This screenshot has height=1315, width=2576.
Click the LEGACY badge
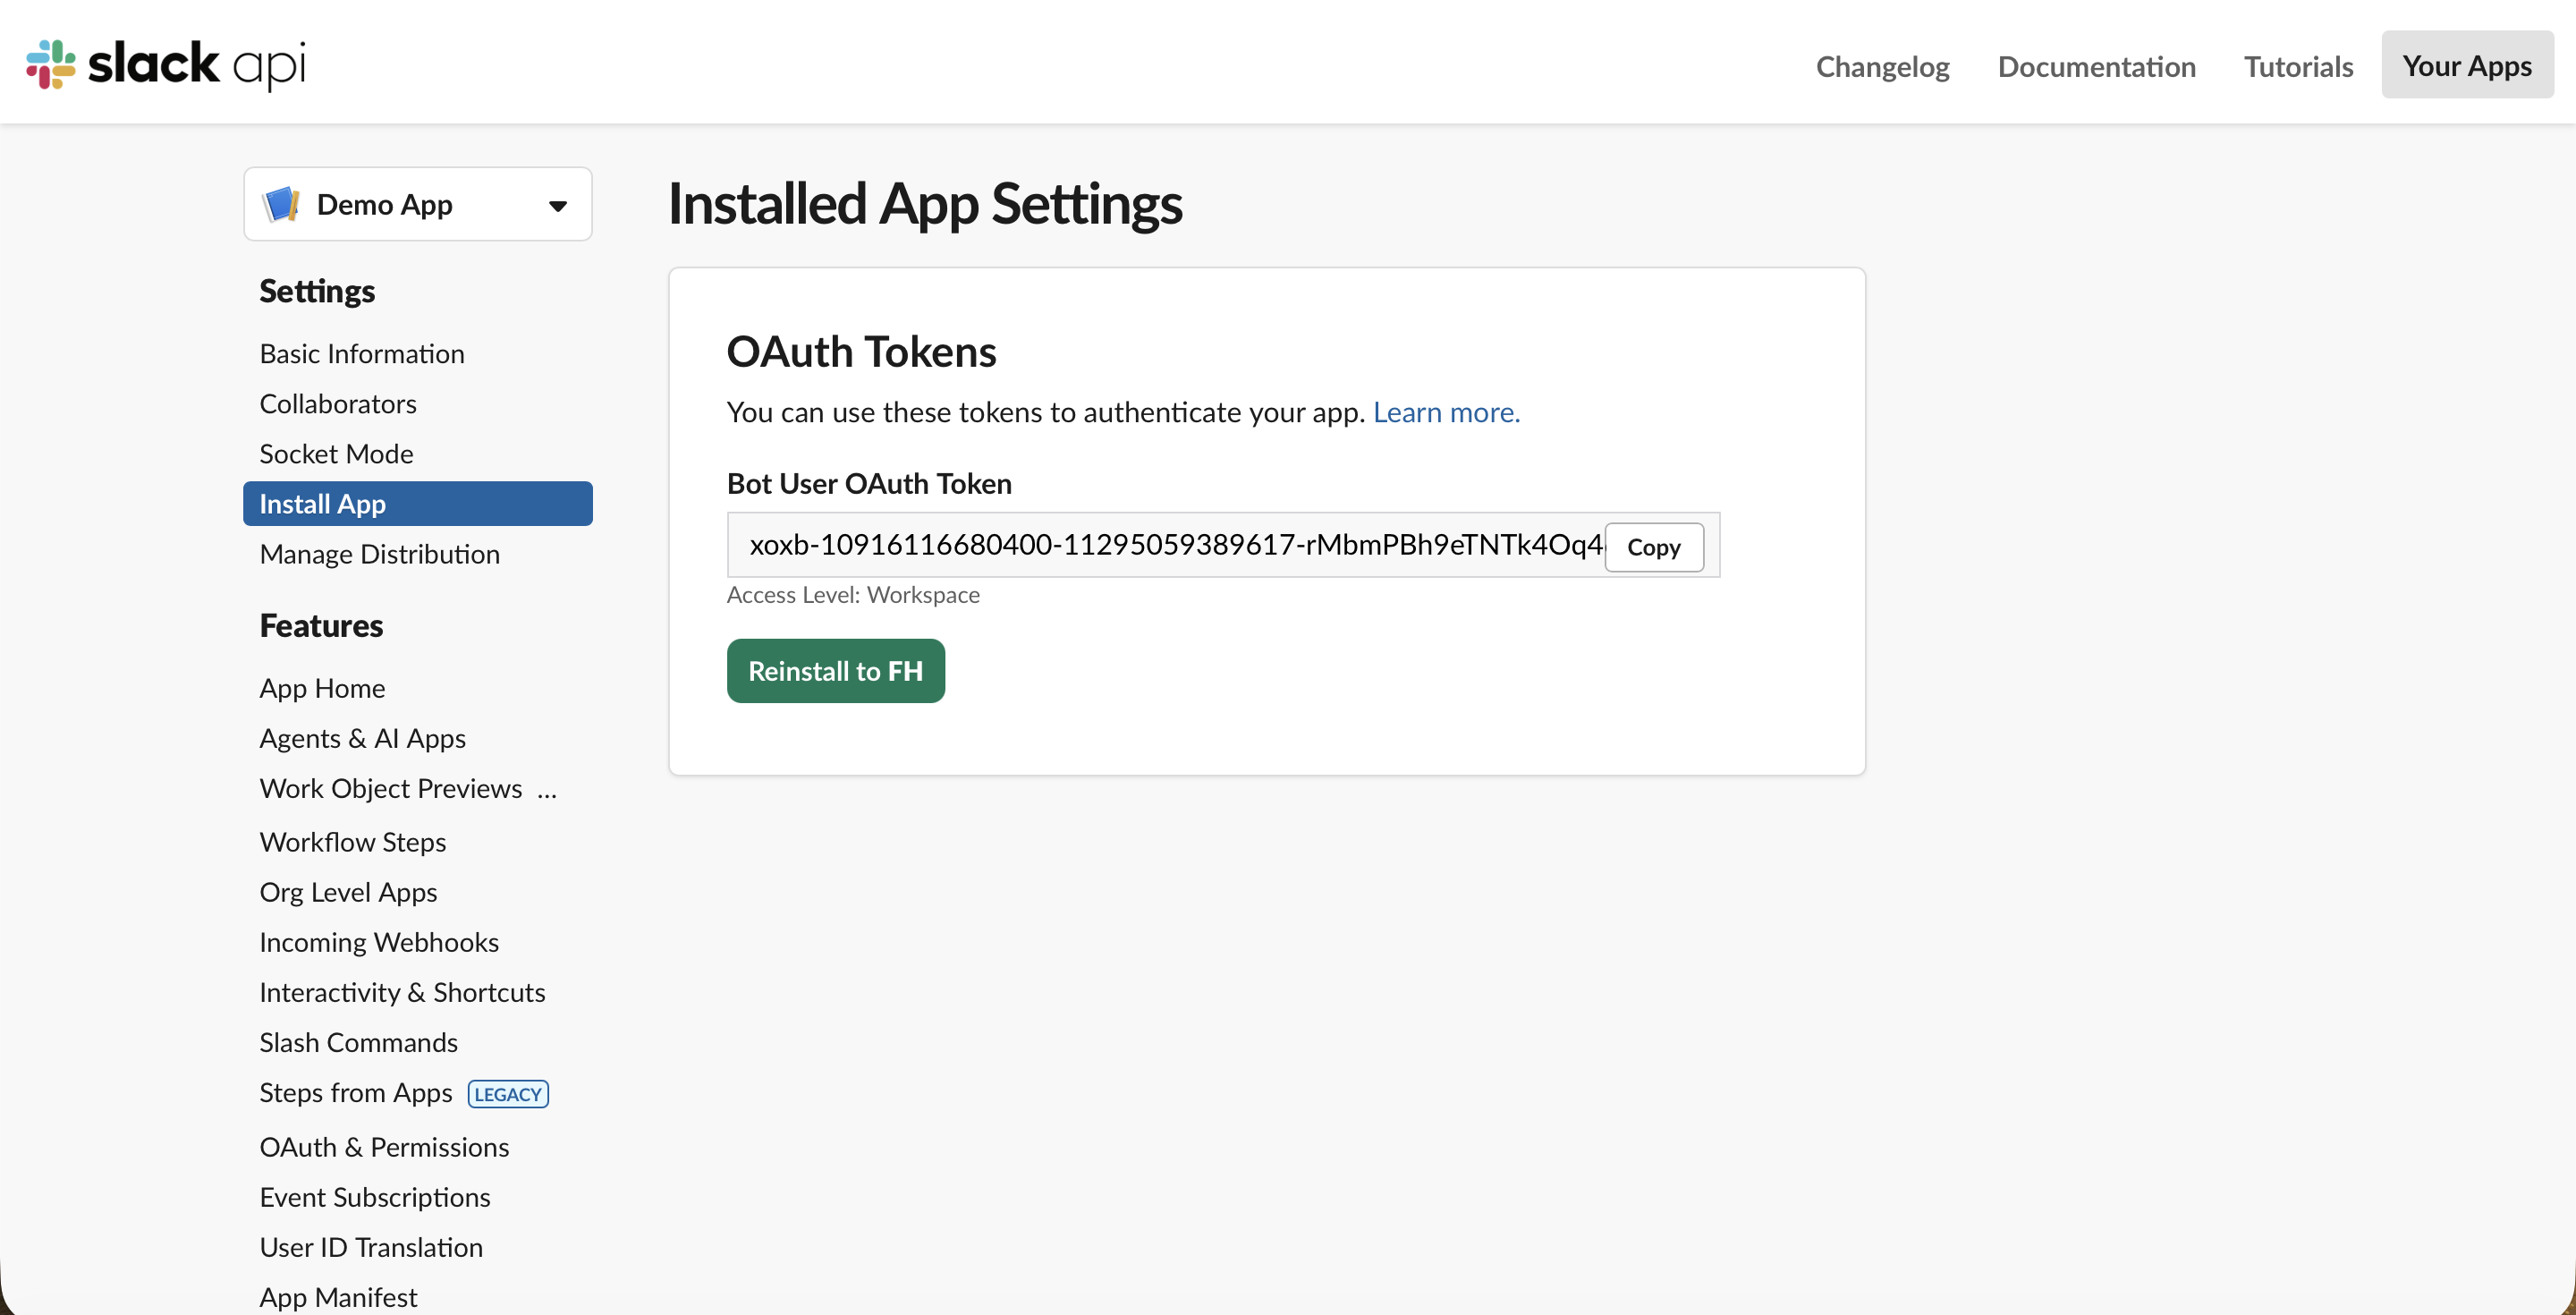tap(508, 1094)
